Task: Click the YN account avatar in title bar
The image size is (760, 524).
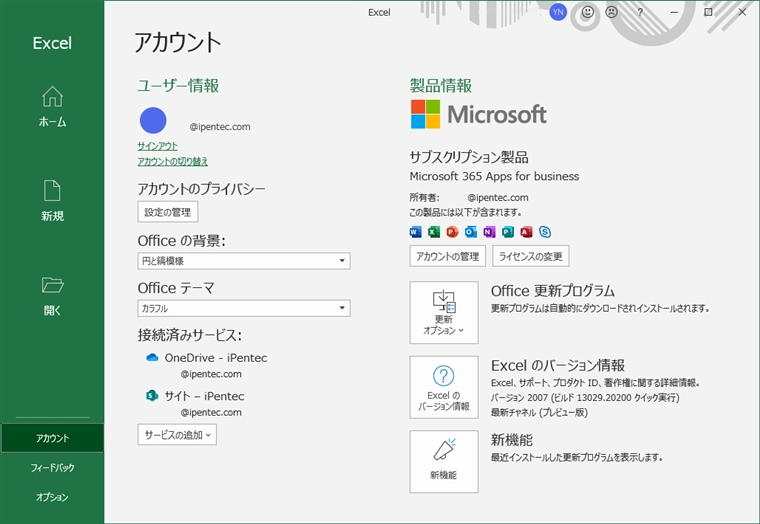Action: [558, 12]
